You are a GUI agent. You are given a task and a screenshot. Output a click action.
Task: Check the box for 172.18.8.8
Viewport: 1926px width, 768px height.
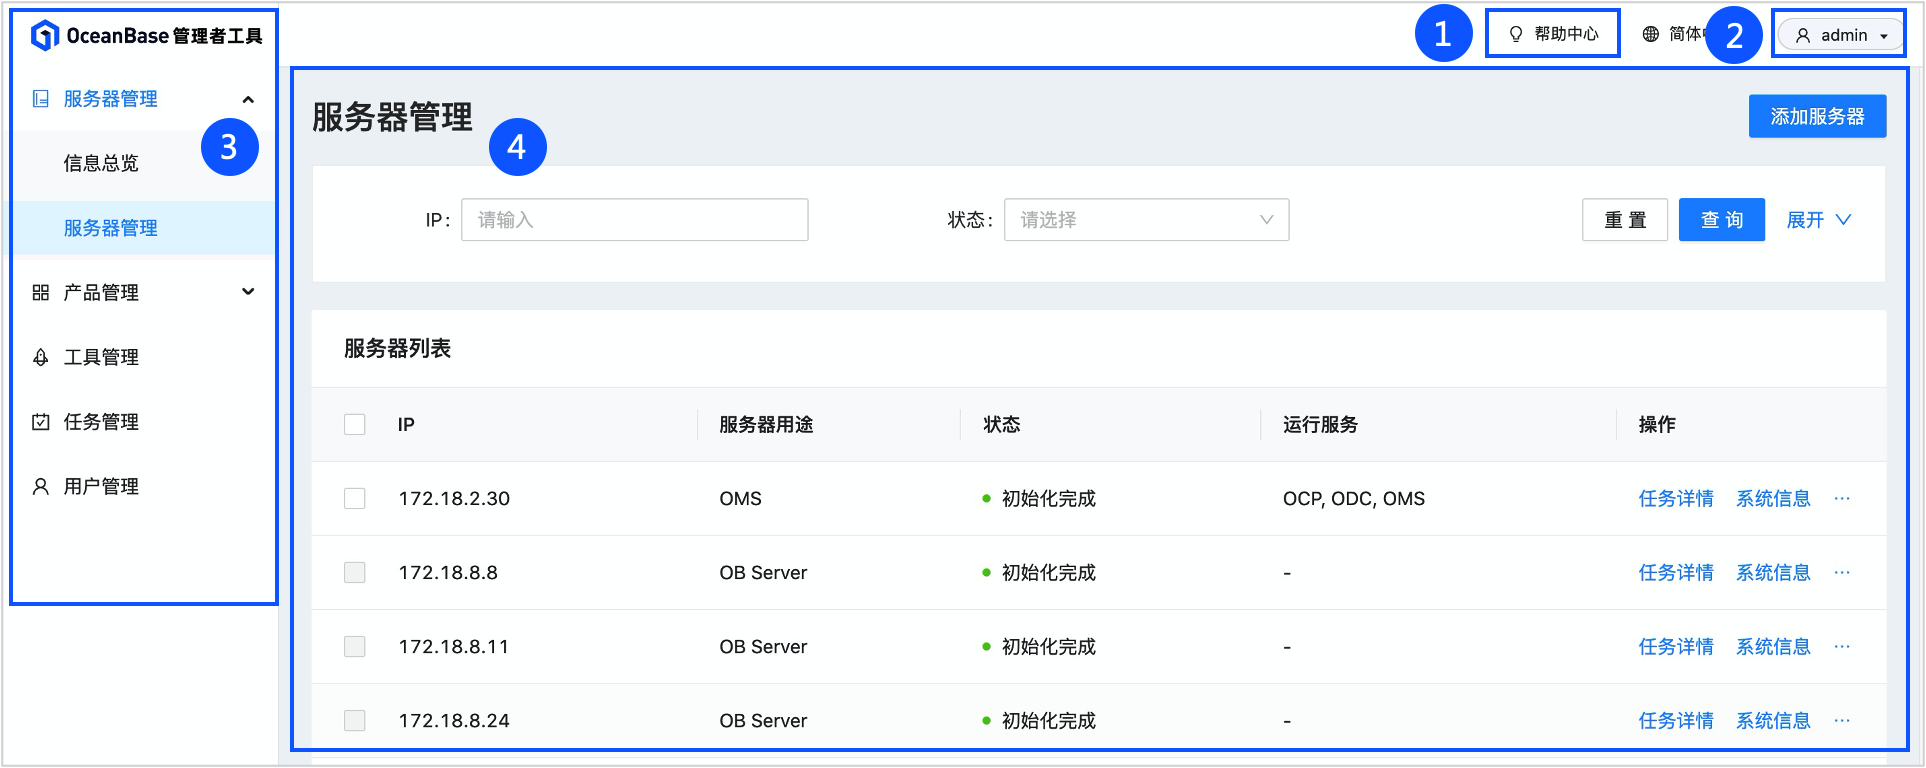(355, 572)
